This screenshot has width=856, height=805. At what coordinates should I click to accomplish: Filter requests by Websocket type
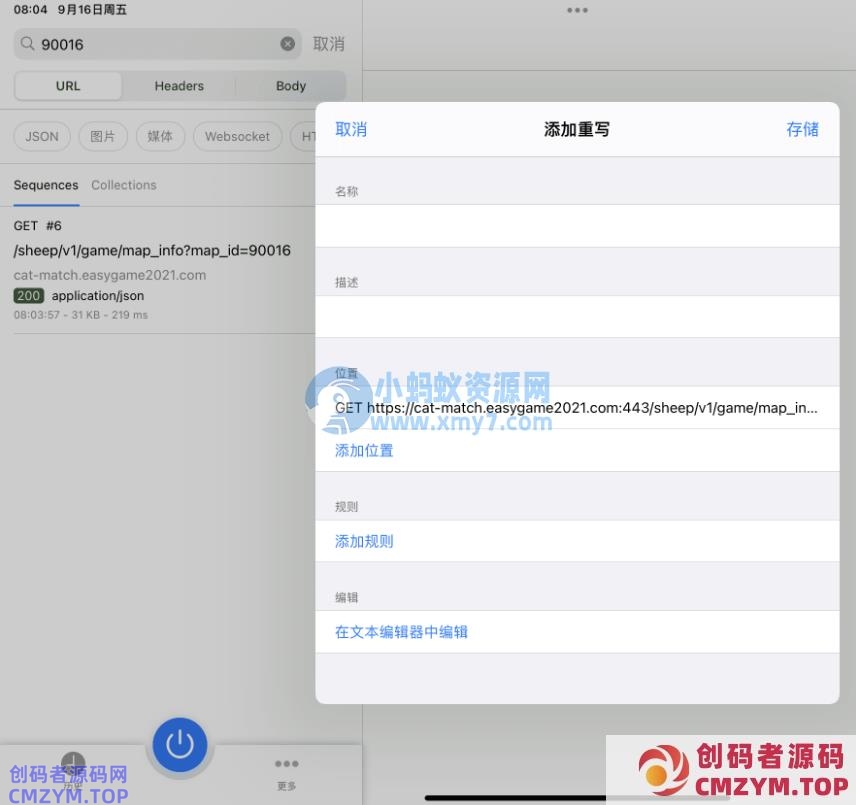point(237,137)
